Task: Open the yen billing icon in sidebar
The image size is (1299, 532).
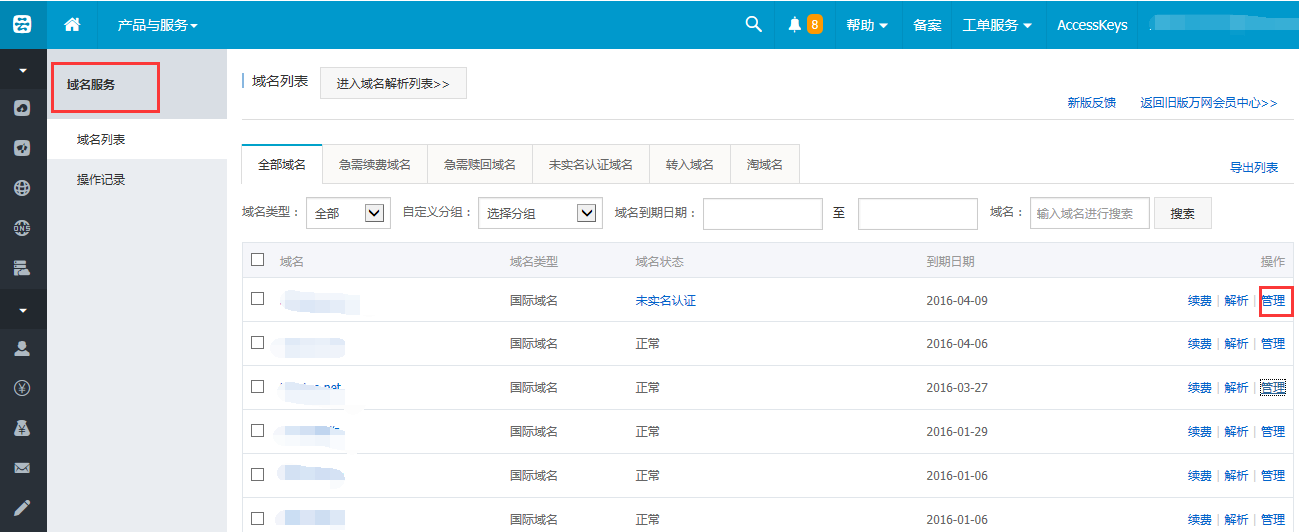Action: coord(22,388)
